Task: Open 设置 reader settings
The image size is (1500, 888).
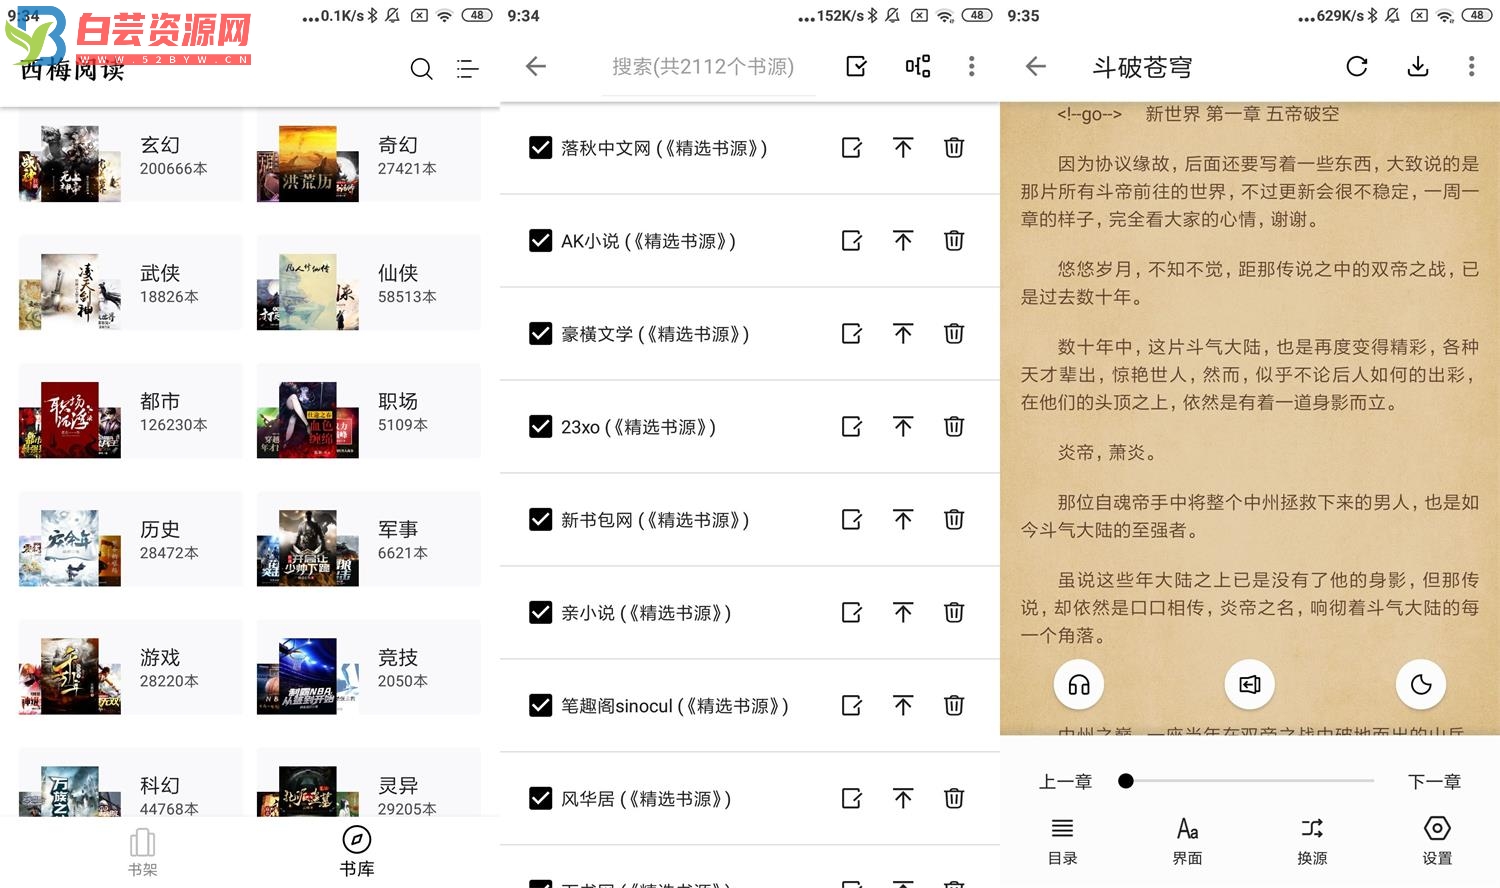Action: [1437, 842]
